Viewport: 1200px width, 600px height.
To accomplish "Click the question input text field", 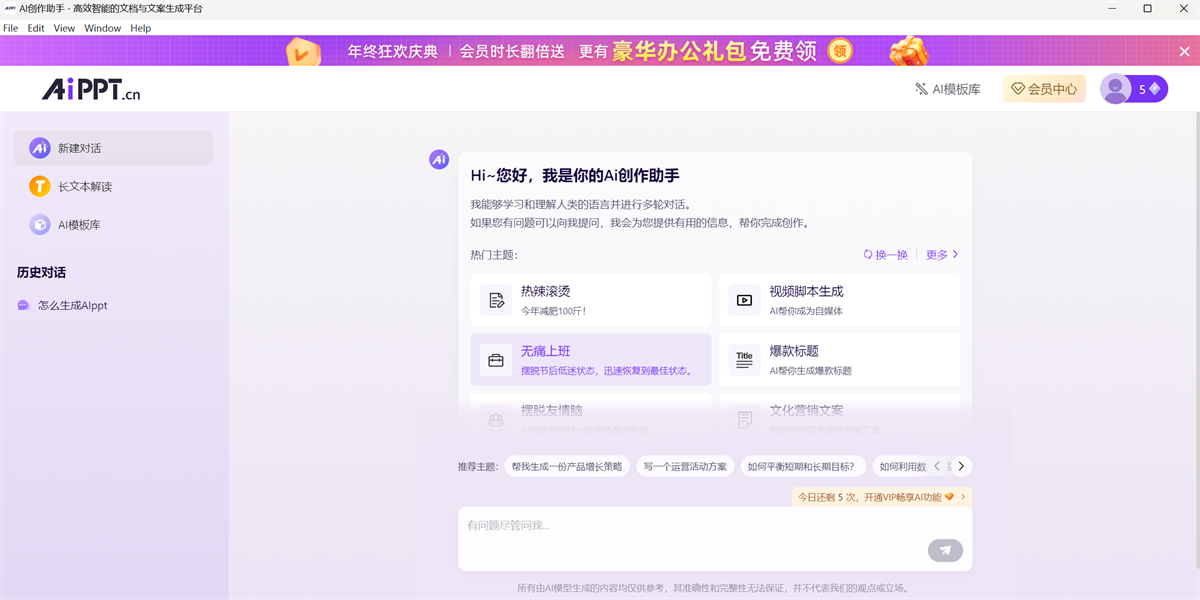I will pos(690,527).
